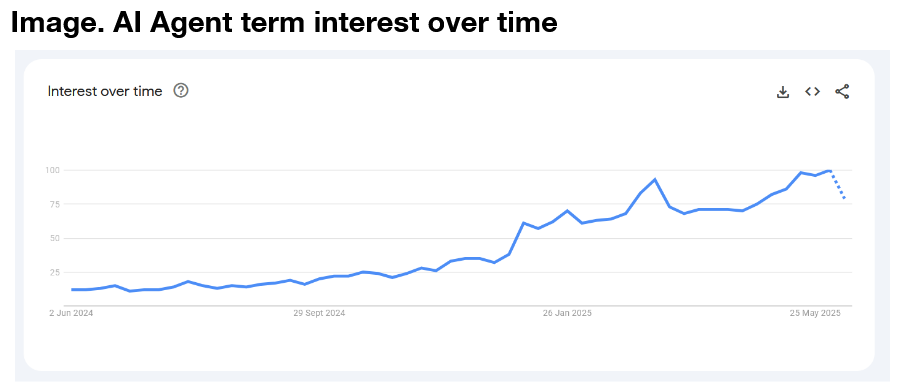Click the line's highest peak at 100

(829, 171)
